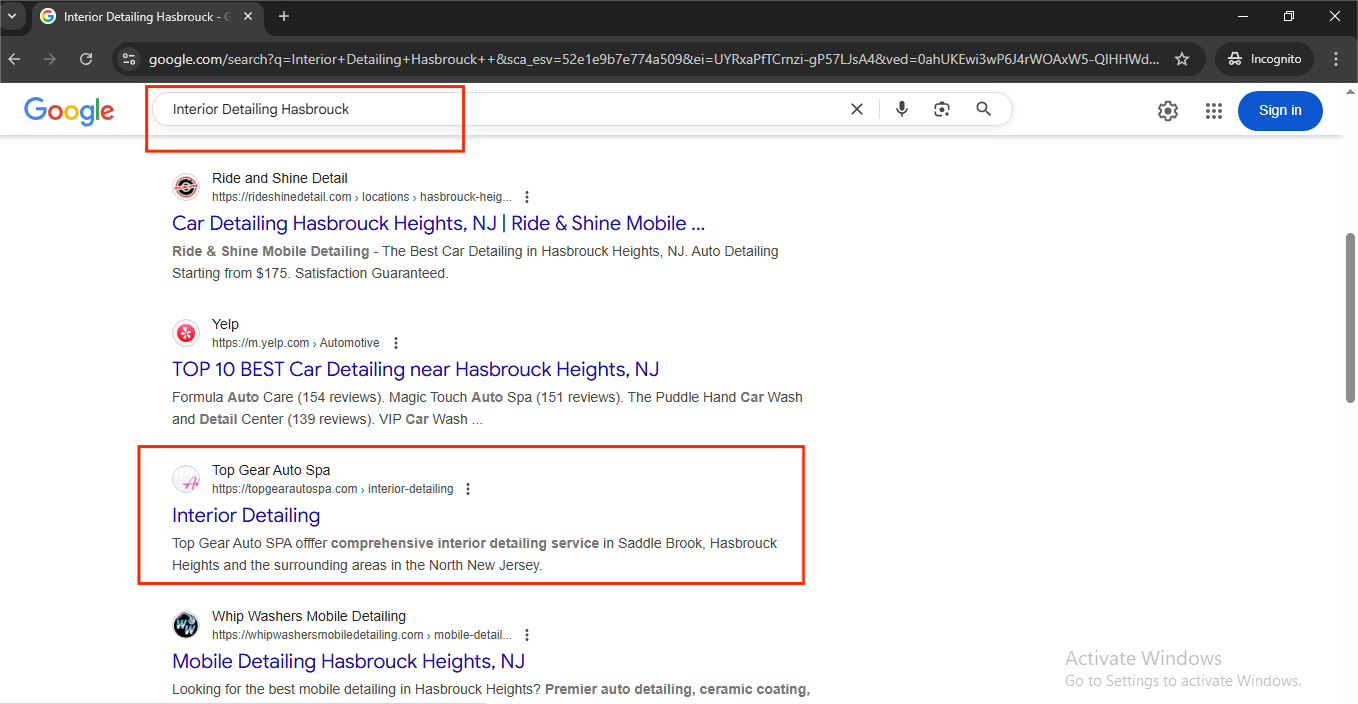
Task: Reload the current page
Action: tap(86, 59)
